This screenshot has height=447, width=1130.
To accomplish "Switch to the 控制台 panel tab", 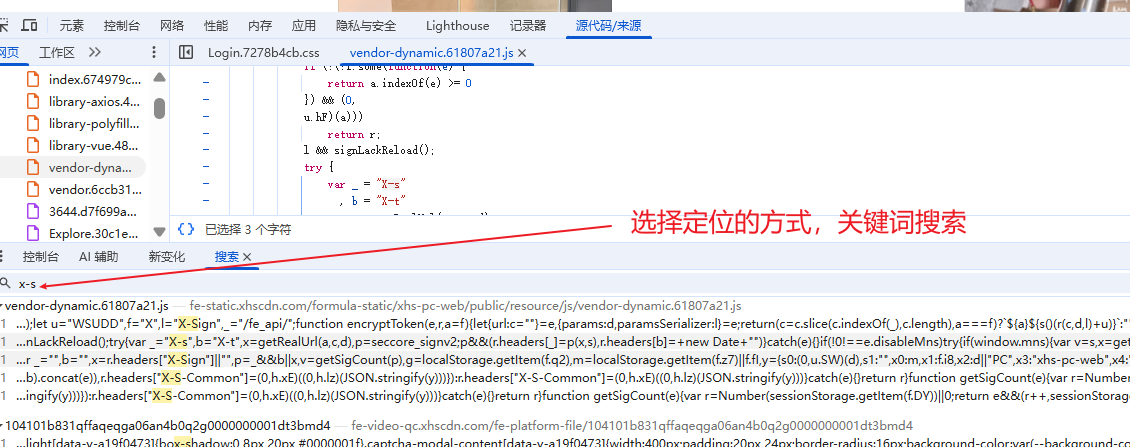I will pos(122,26).
